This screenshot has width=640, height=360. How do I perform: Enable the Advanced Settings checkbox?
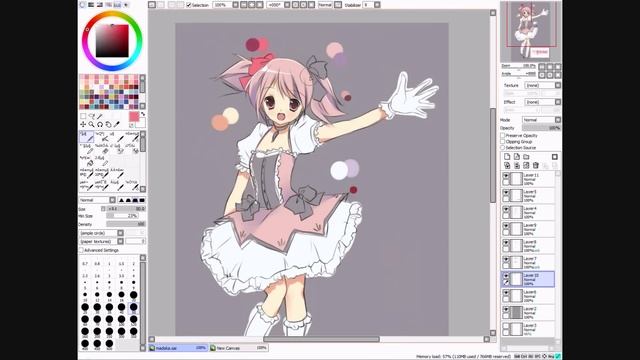pyautogui.click(x=81, y=250)
